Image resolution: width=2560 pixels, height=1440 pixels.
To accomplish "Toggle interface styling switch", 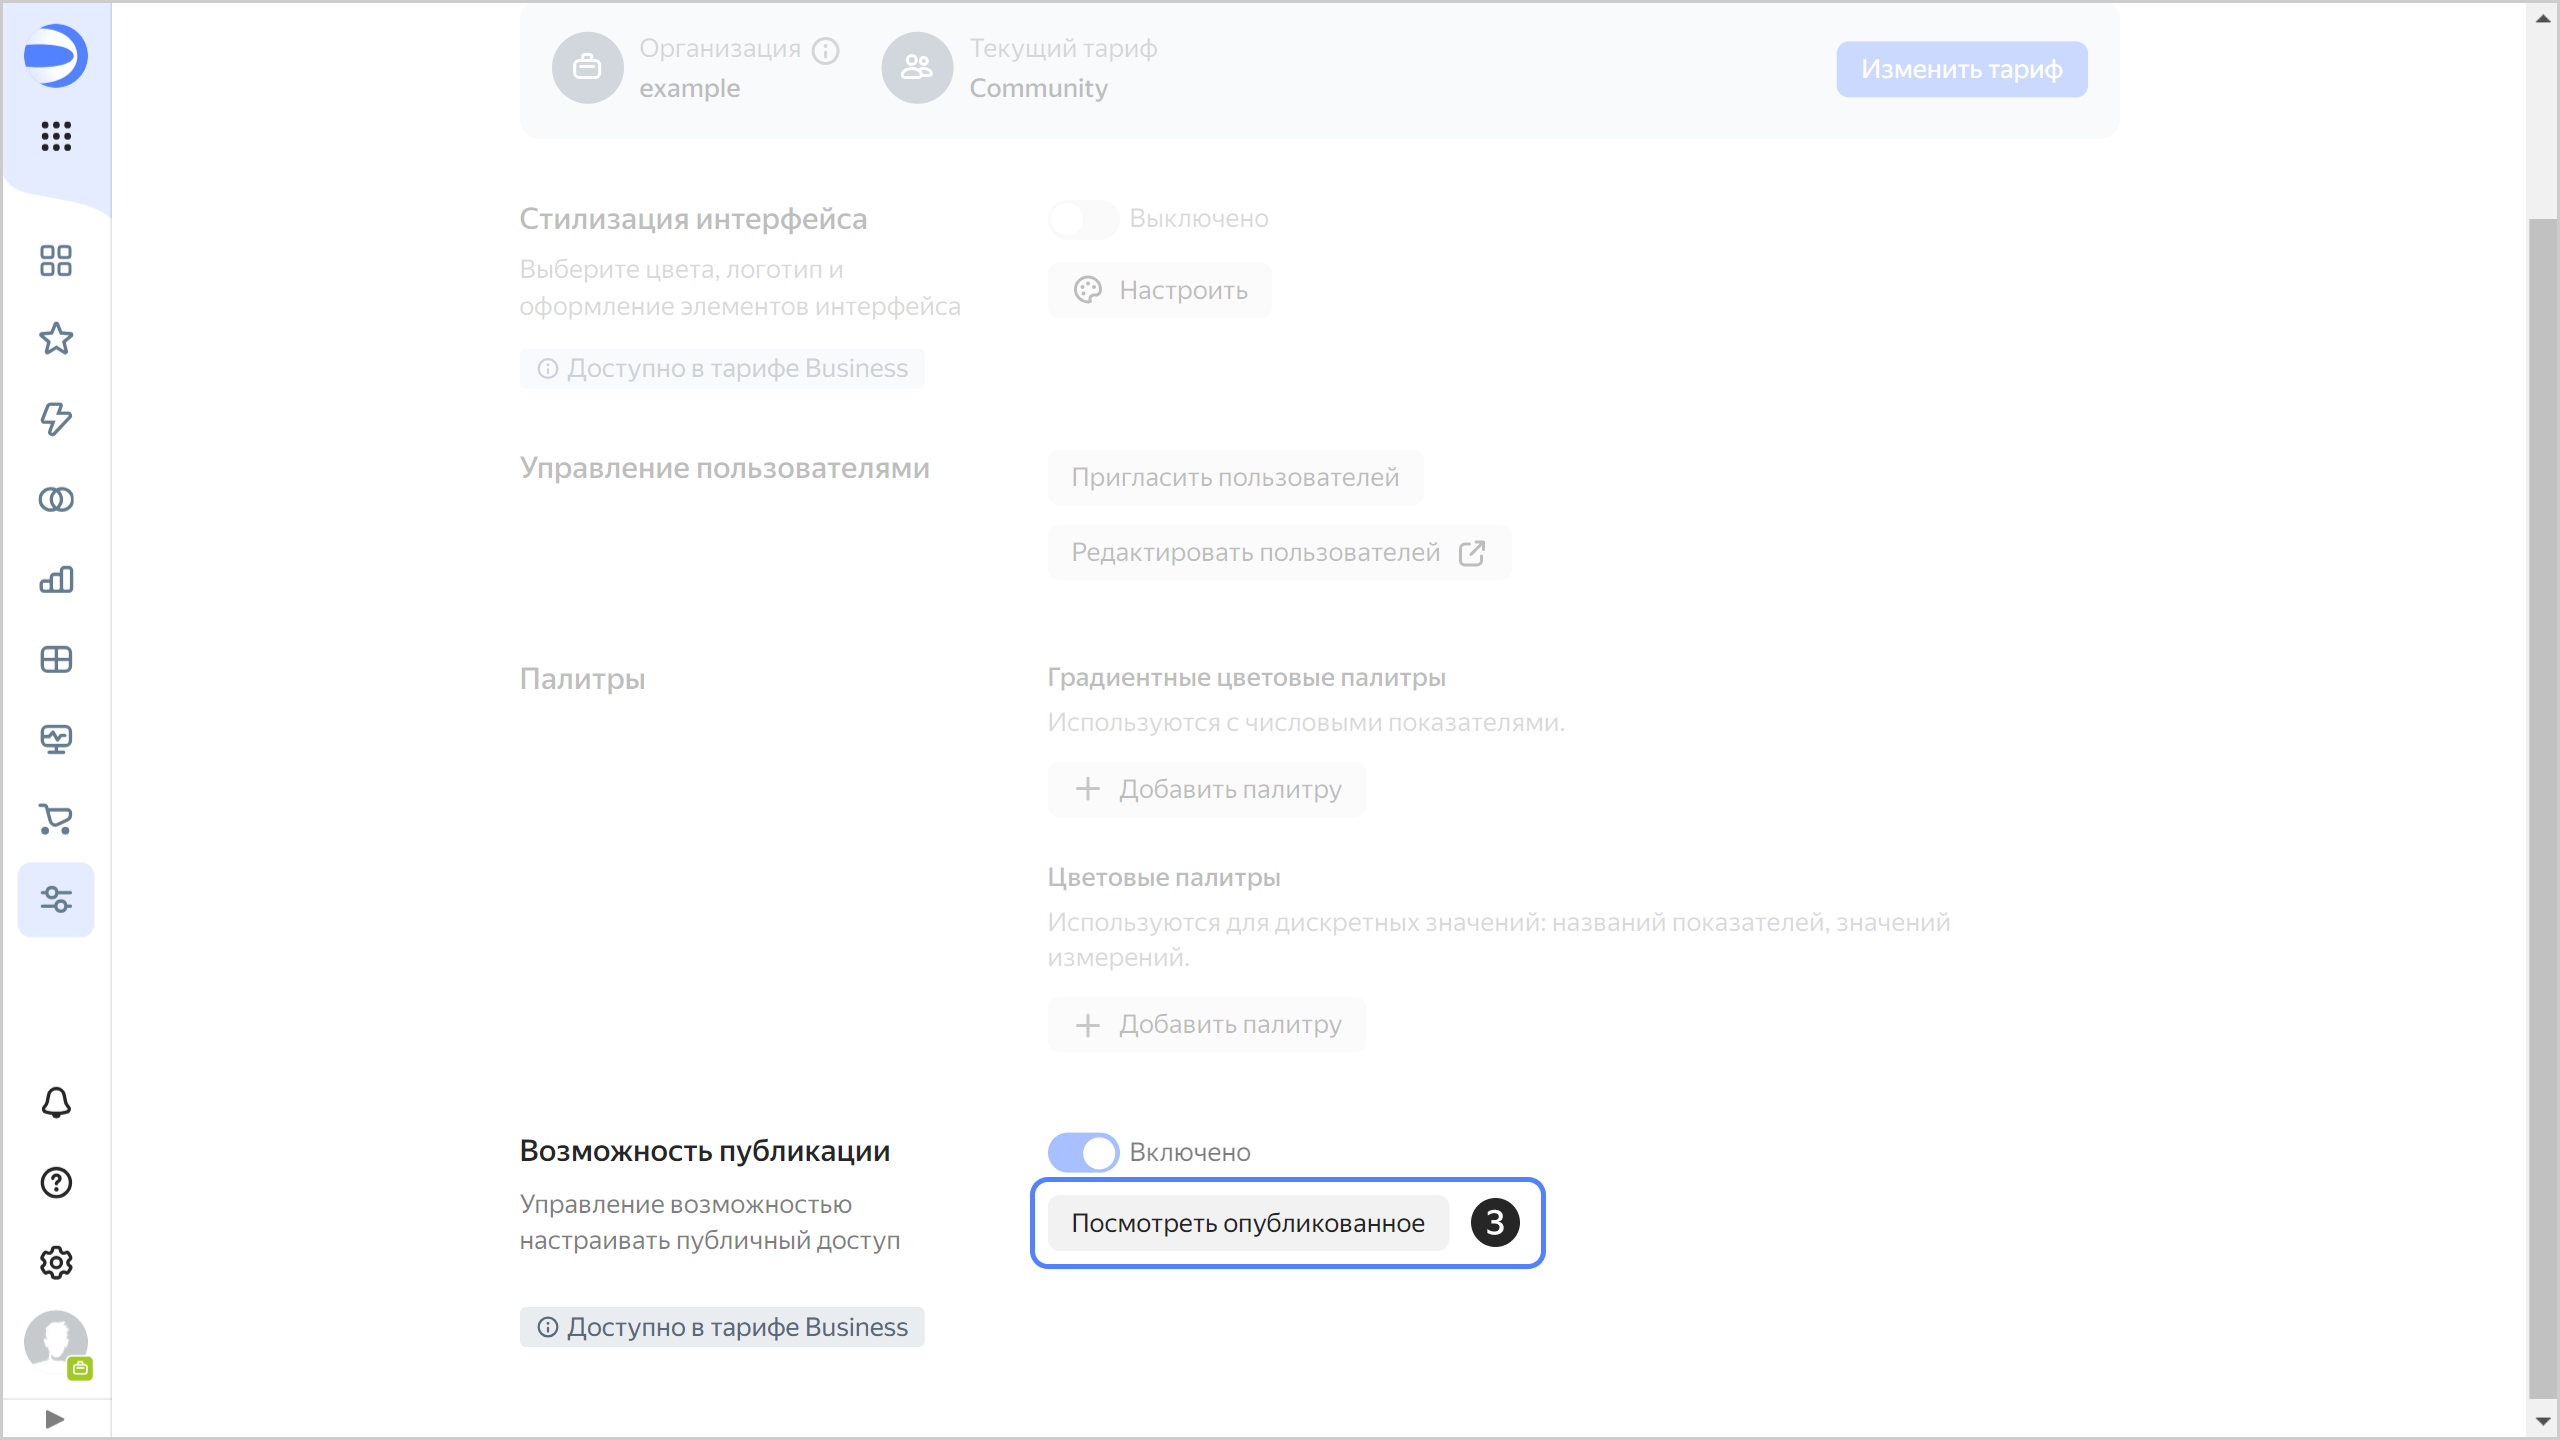I will (x=1083, y=219).
